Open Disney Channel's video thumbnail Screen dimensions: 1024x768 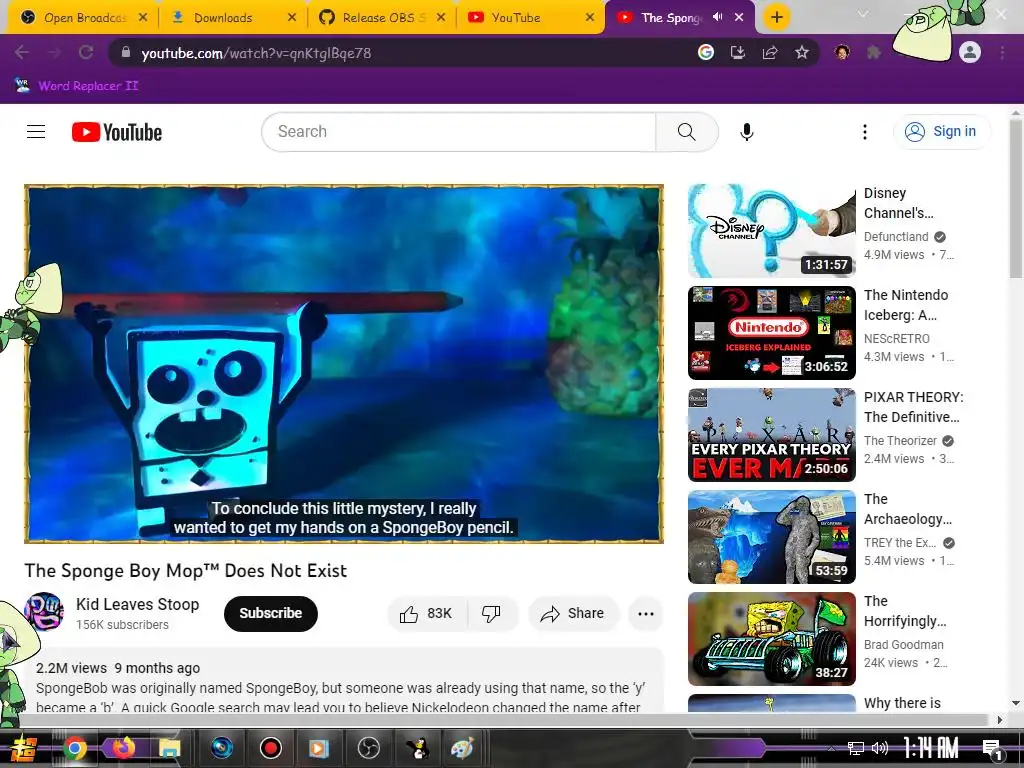click(771, 231)
